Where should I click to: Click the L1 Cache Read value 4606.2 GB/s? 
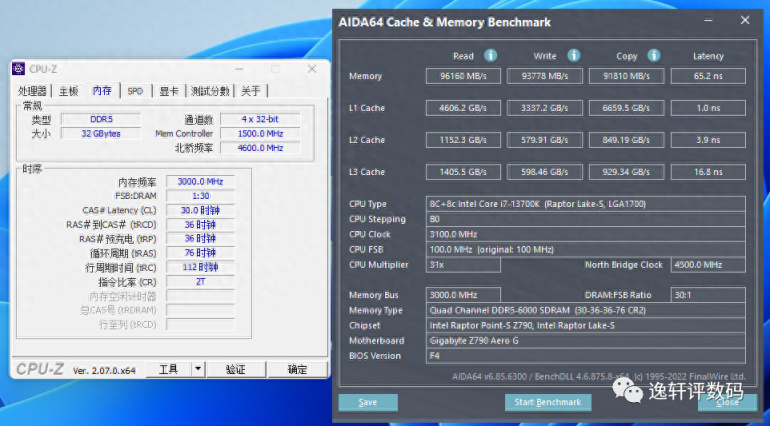(463, 108)
